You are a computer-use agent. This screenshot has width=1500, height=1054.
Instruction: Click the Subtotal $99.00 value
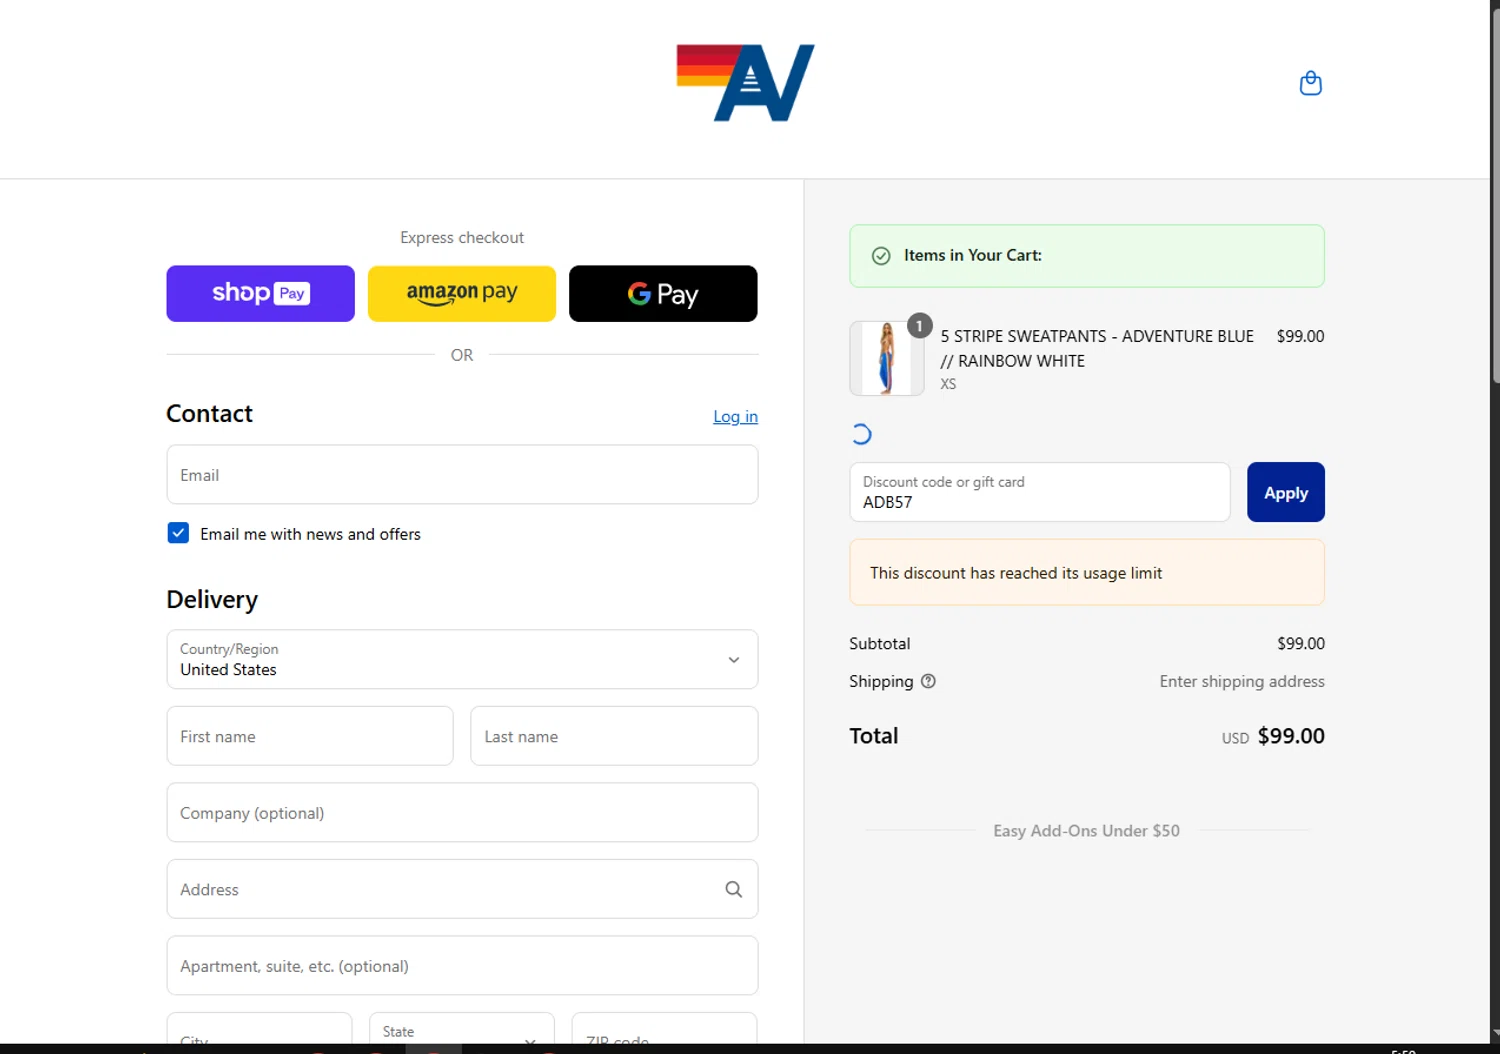[x=1300, y=643]
